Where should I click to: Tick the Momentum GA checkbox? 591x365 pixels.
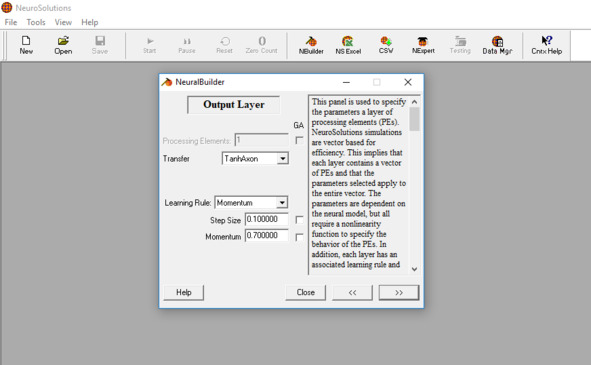point(299,237)
